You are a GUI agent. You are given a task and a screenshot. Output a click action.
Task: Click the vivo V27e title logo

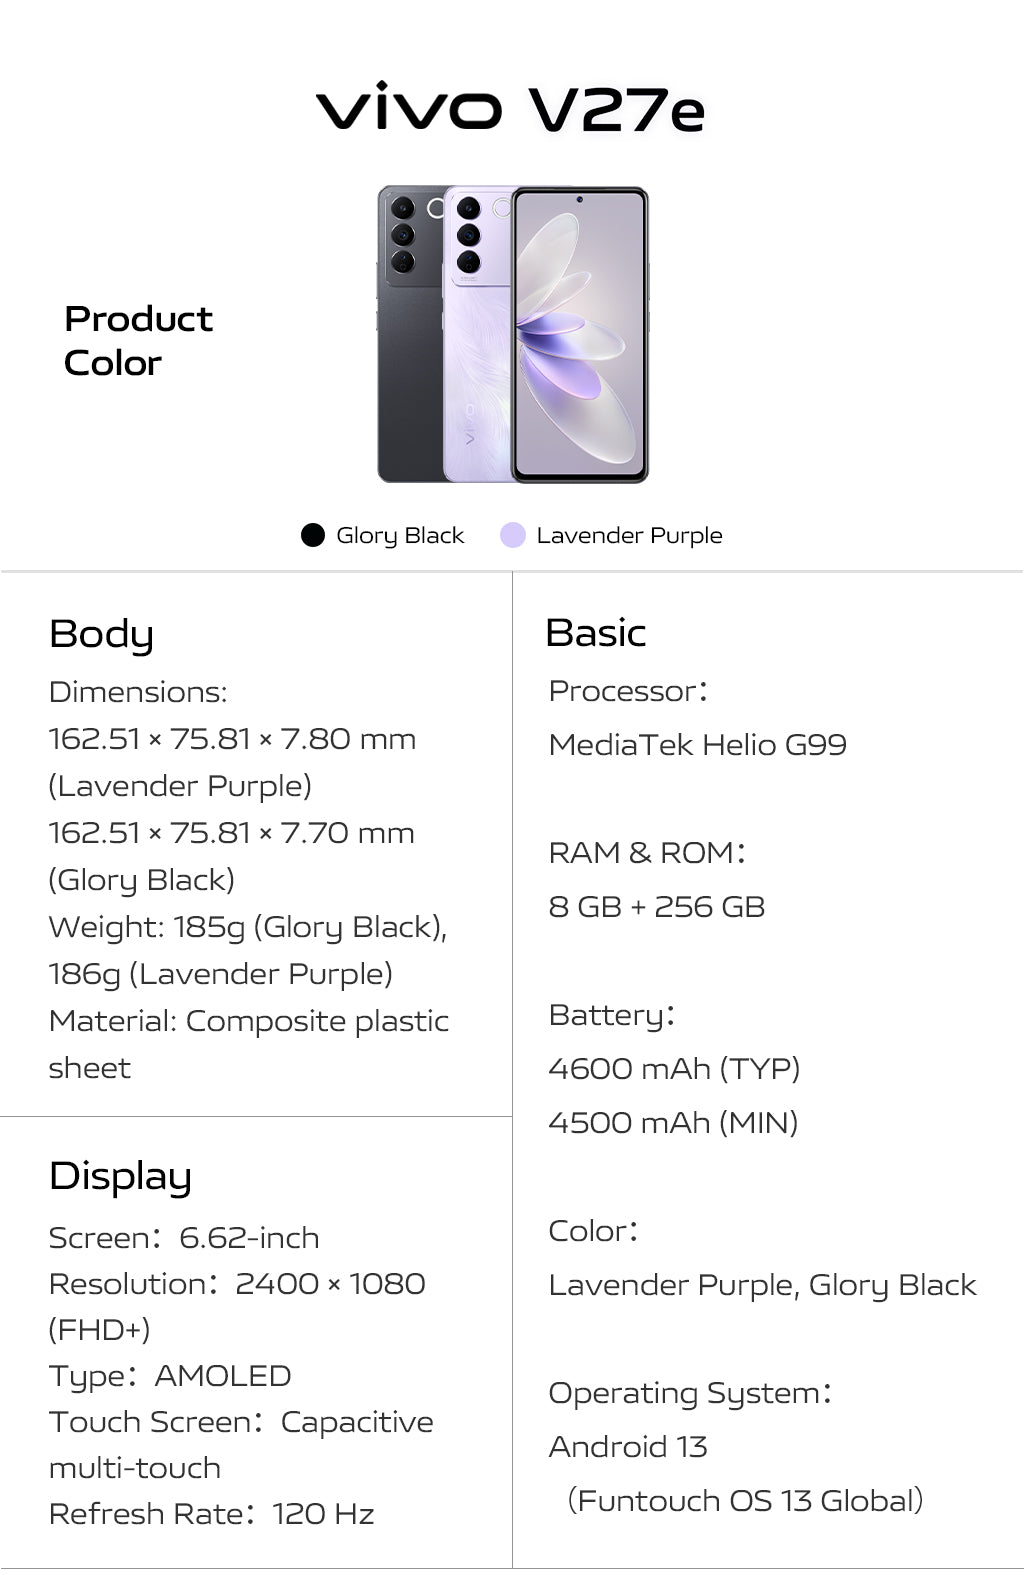[511, 109]
